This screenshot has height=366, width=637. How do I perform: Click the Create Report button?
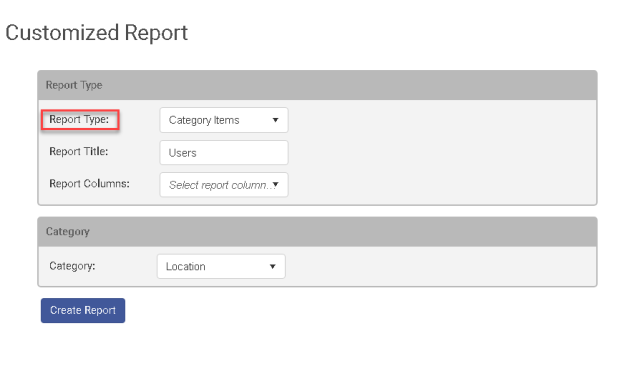(x=83, y=310)
